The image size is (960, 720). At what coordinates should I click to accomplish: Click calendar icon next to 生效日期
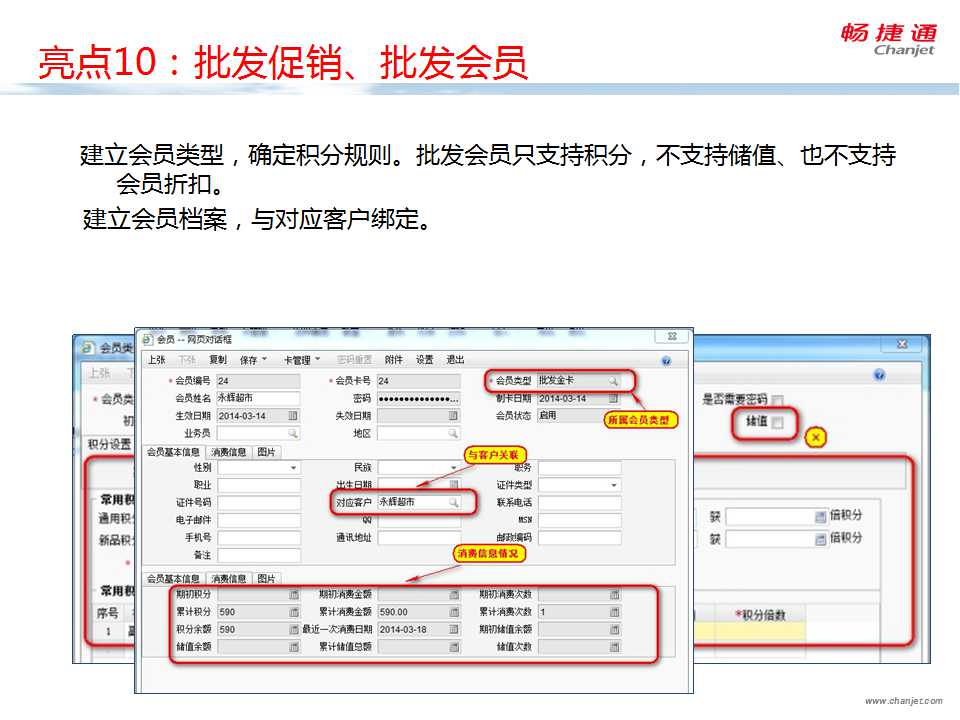(x=292, y=416)
